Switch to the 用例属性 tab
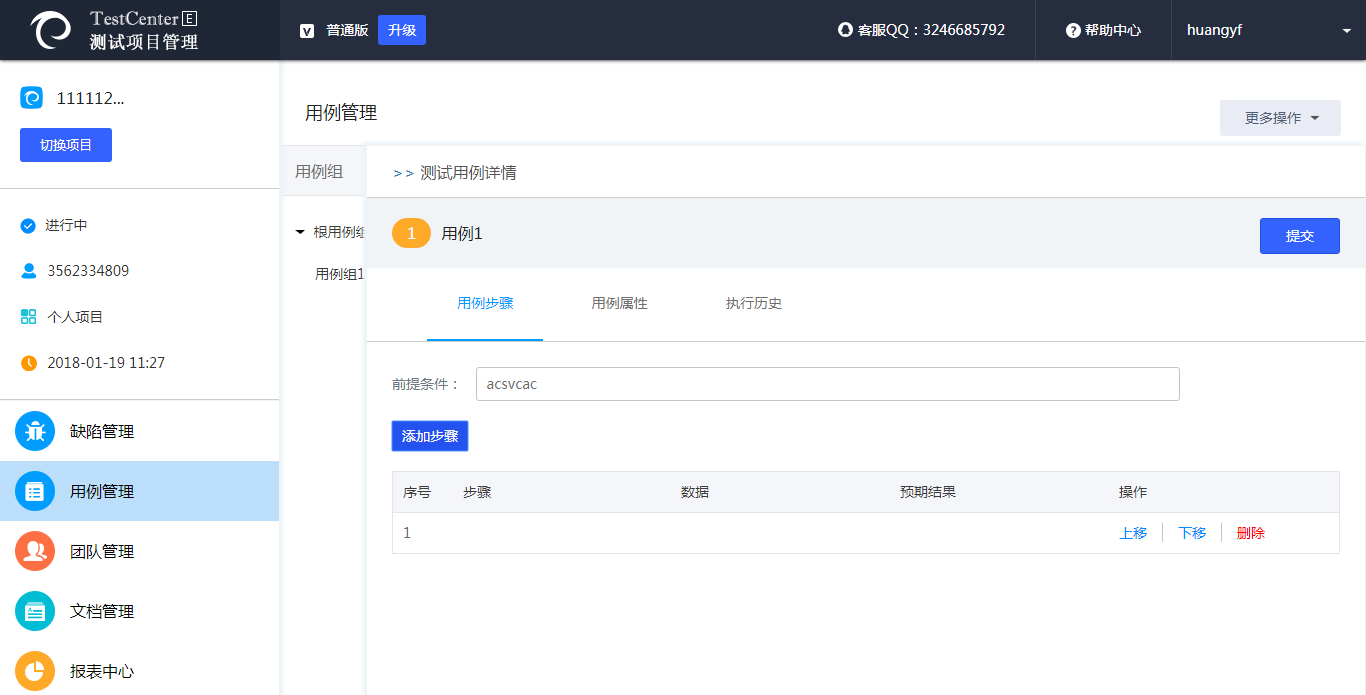 [619, 303]
